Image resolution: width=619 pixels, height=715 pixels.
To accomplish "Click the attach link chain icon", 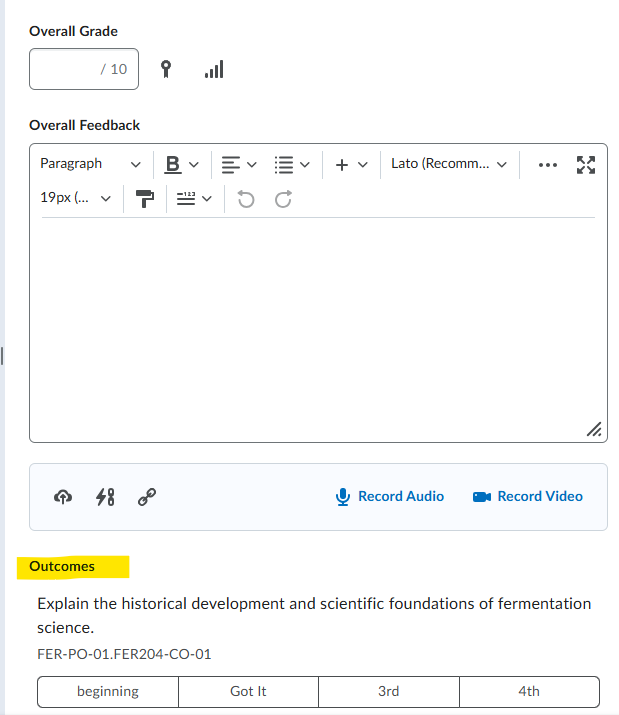I will pos(147,497).
